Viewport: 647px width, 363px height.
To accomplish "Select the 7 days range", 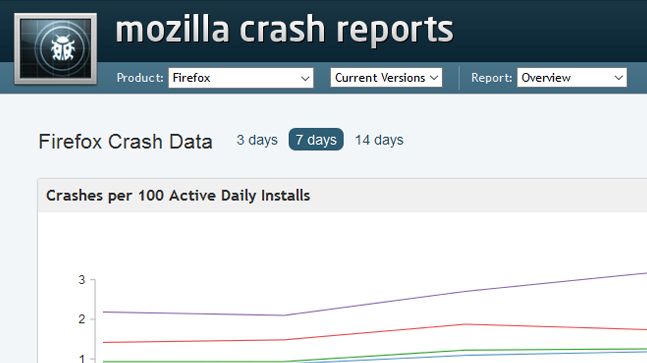I will [316, 139].
